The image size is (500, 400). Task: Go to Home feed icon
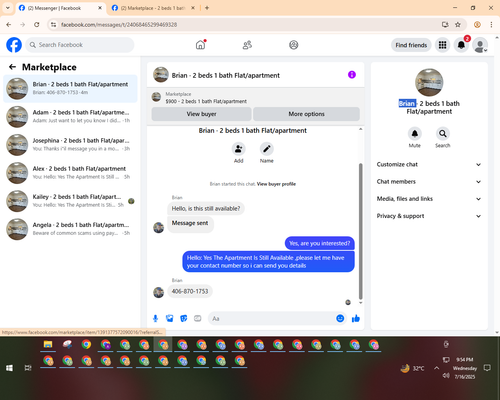(x=200, y=45)
